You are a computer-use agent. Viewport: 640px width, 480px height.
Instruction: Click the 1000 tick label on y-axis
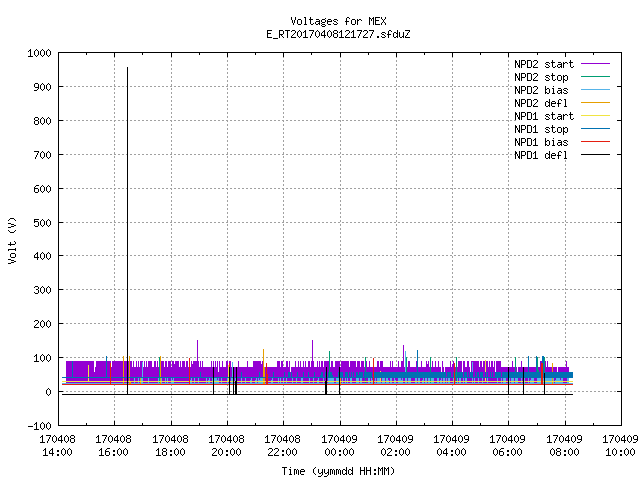[x=39, y=53]
